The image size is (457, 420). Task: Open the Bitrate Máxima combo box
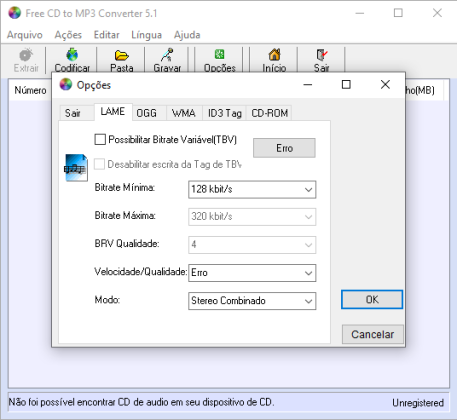252,217
